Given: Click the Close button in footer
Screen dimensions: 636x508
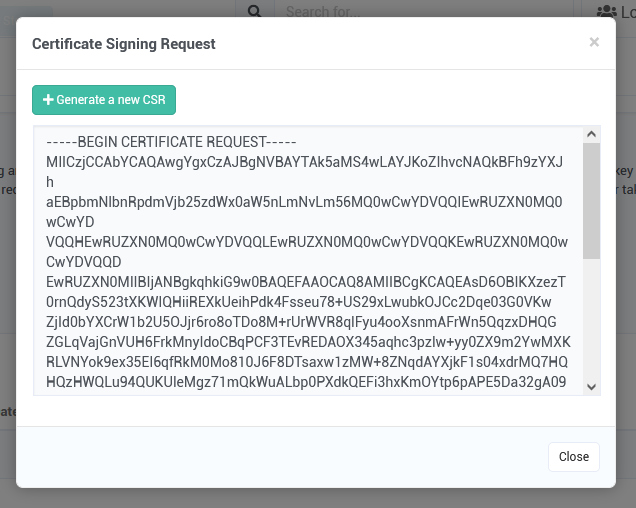Looking at the screenshot, I should pos(574,457).
